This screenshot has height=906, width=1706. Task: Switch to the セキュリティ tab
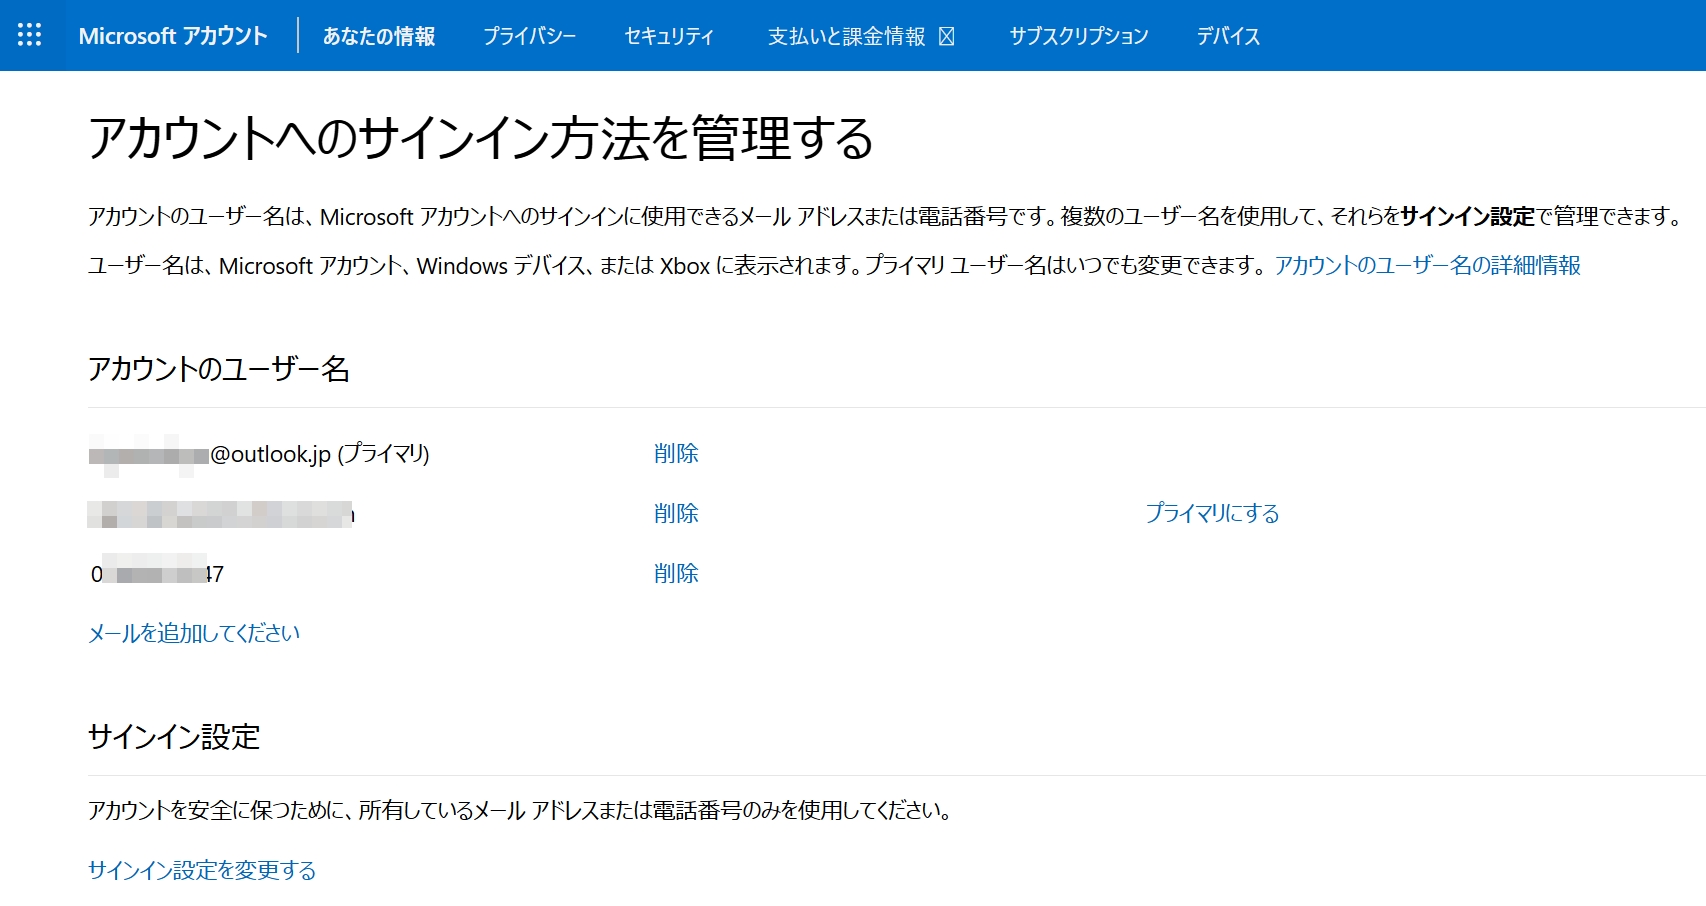click(x=669, y=36)
